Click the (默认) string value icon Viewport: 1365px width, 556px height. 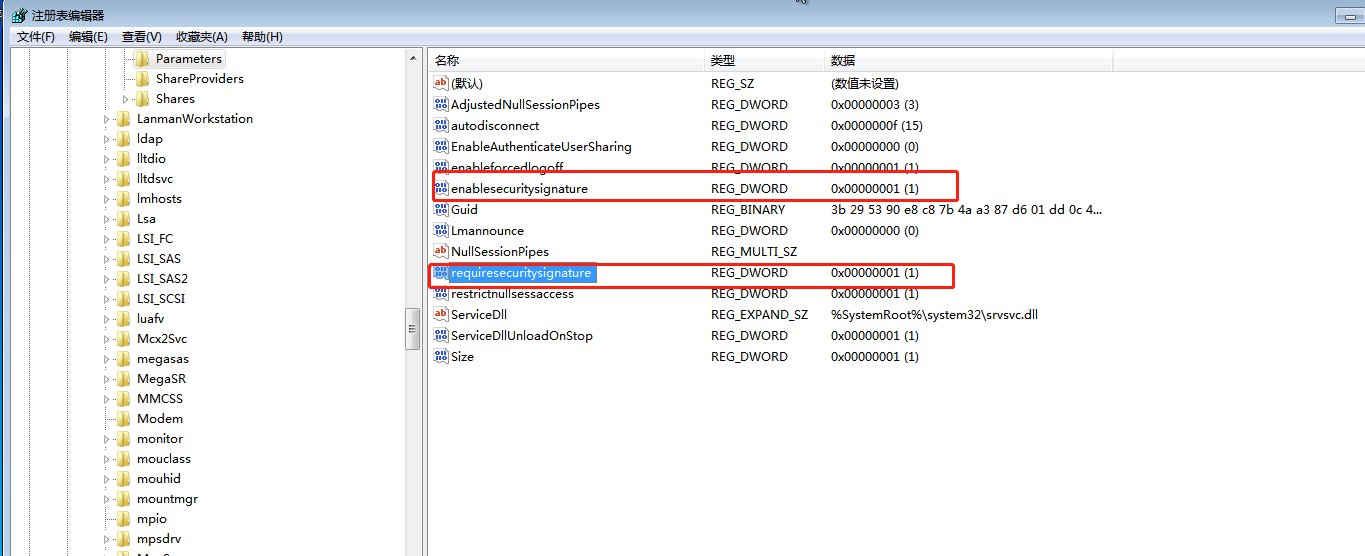441,83
